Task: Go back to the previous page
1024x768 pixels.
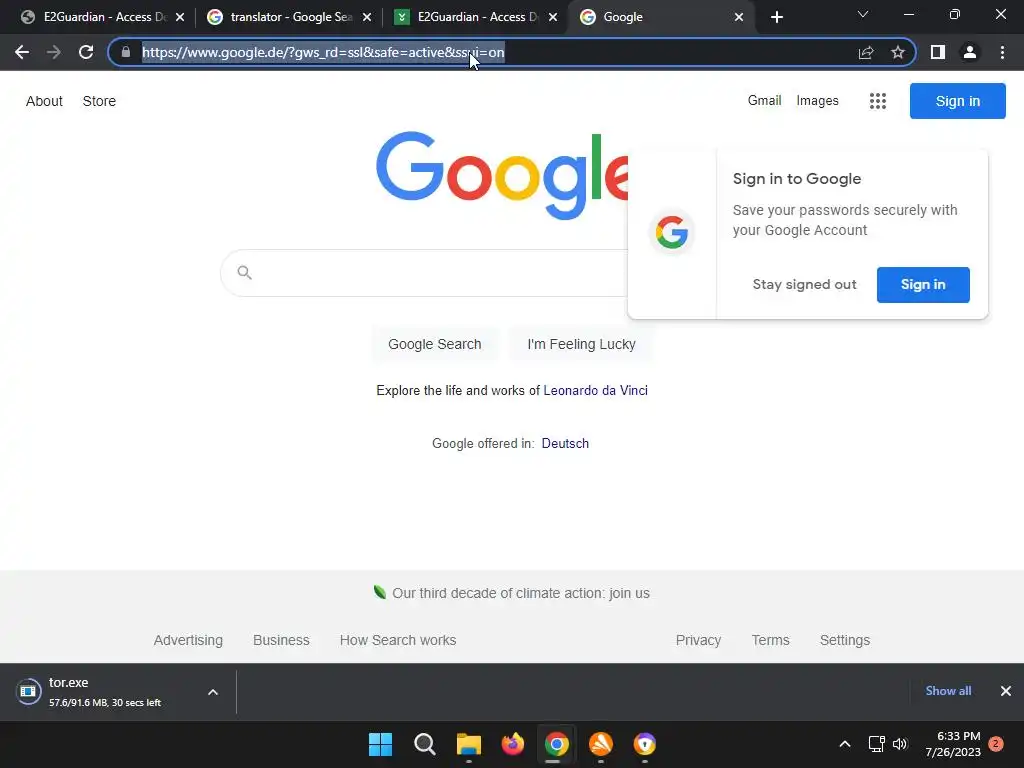Action: [x=22, y=52]
